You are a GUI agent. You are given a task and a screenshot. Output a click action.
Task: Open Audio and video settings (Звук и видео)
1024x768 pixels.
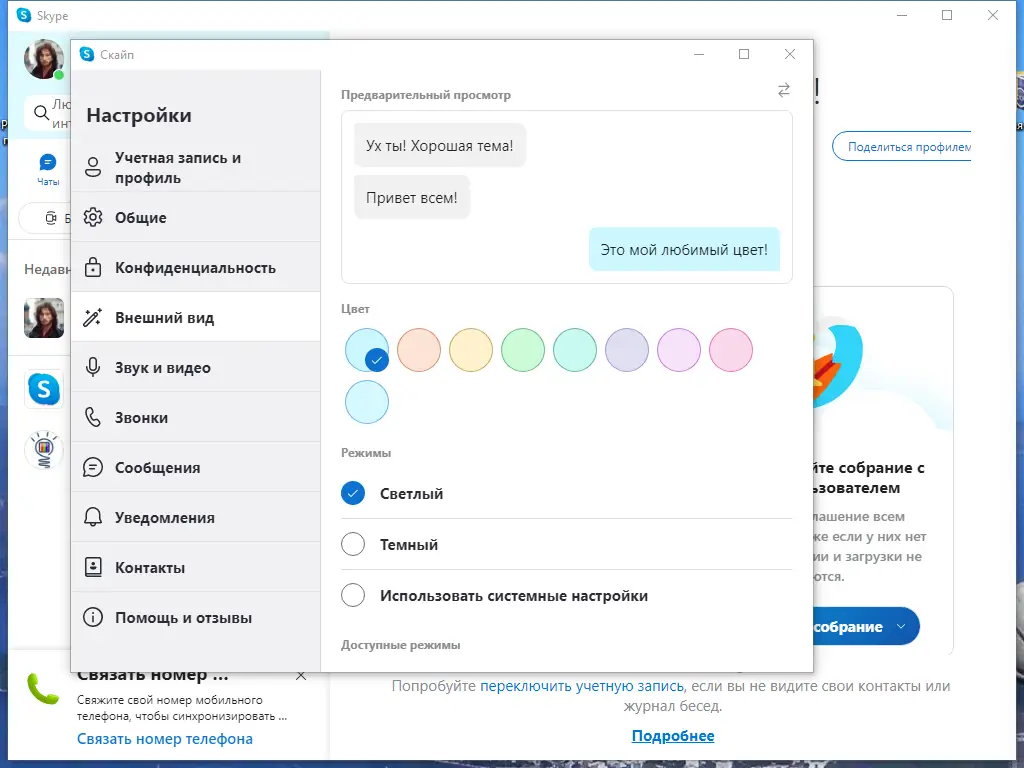(195, 367)
